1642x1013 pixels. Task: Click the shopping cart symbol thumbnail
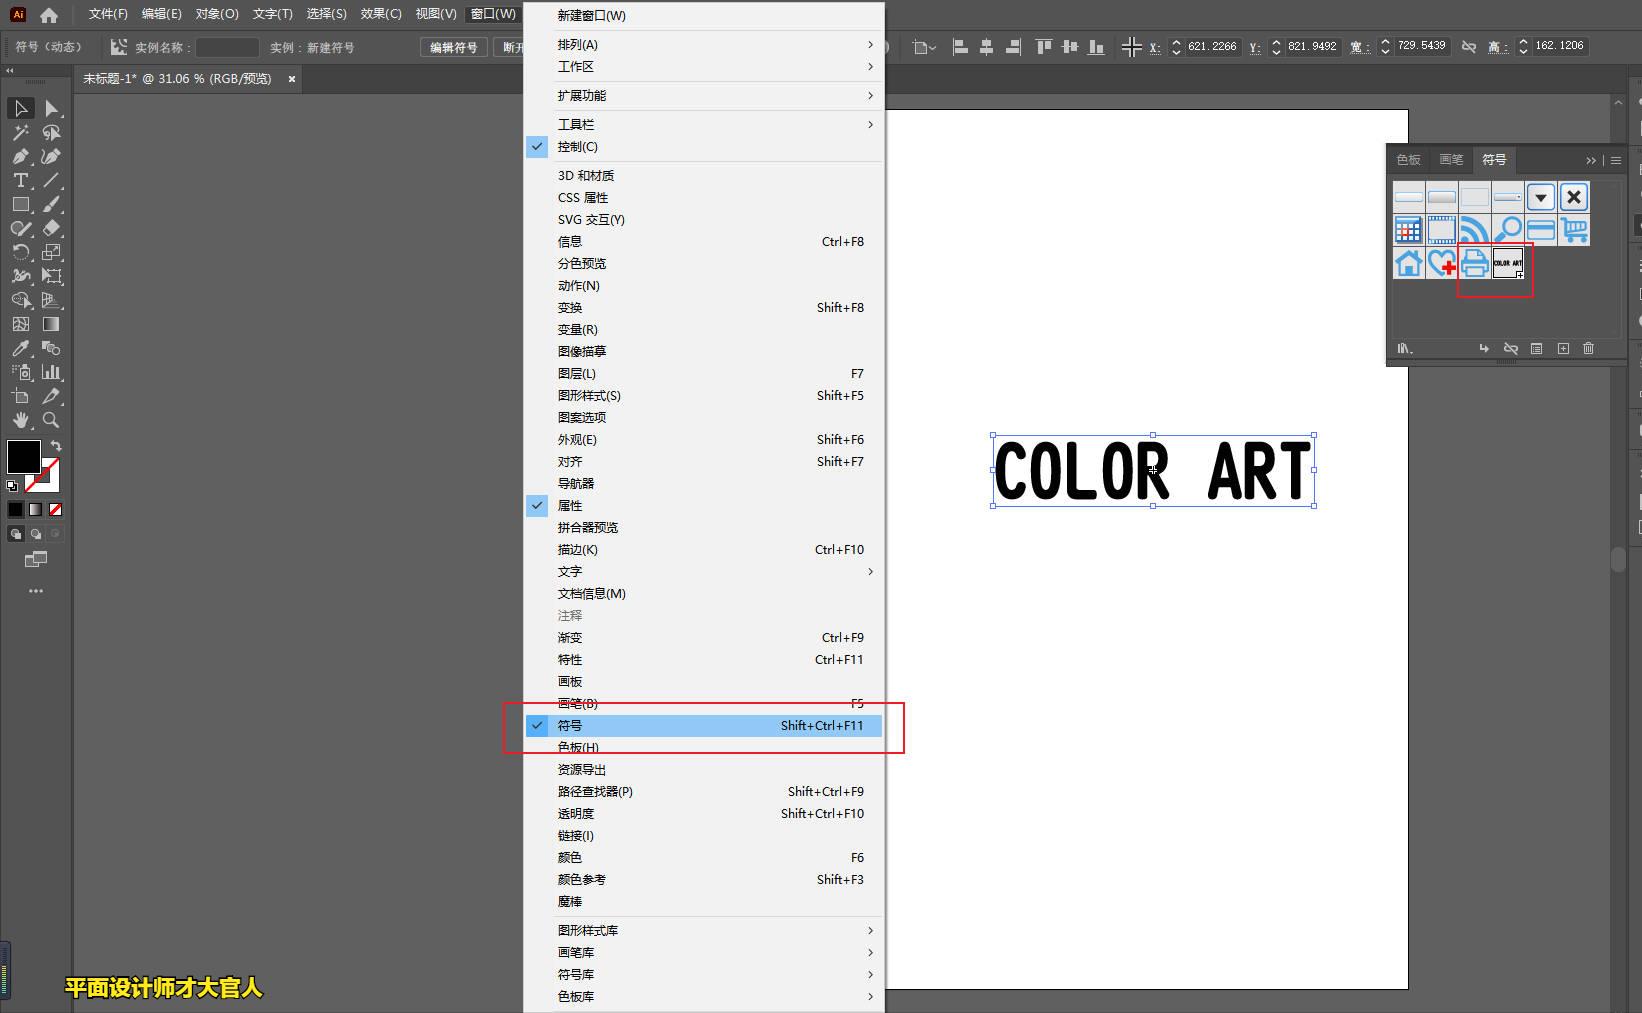1573,230
